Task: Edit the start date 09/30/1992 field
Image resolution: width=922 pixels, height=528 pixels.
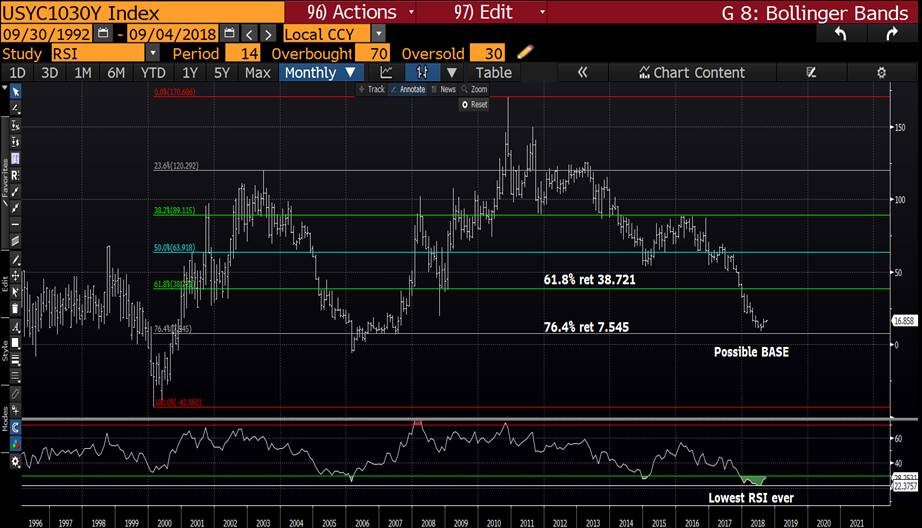Action: [46, 34]
